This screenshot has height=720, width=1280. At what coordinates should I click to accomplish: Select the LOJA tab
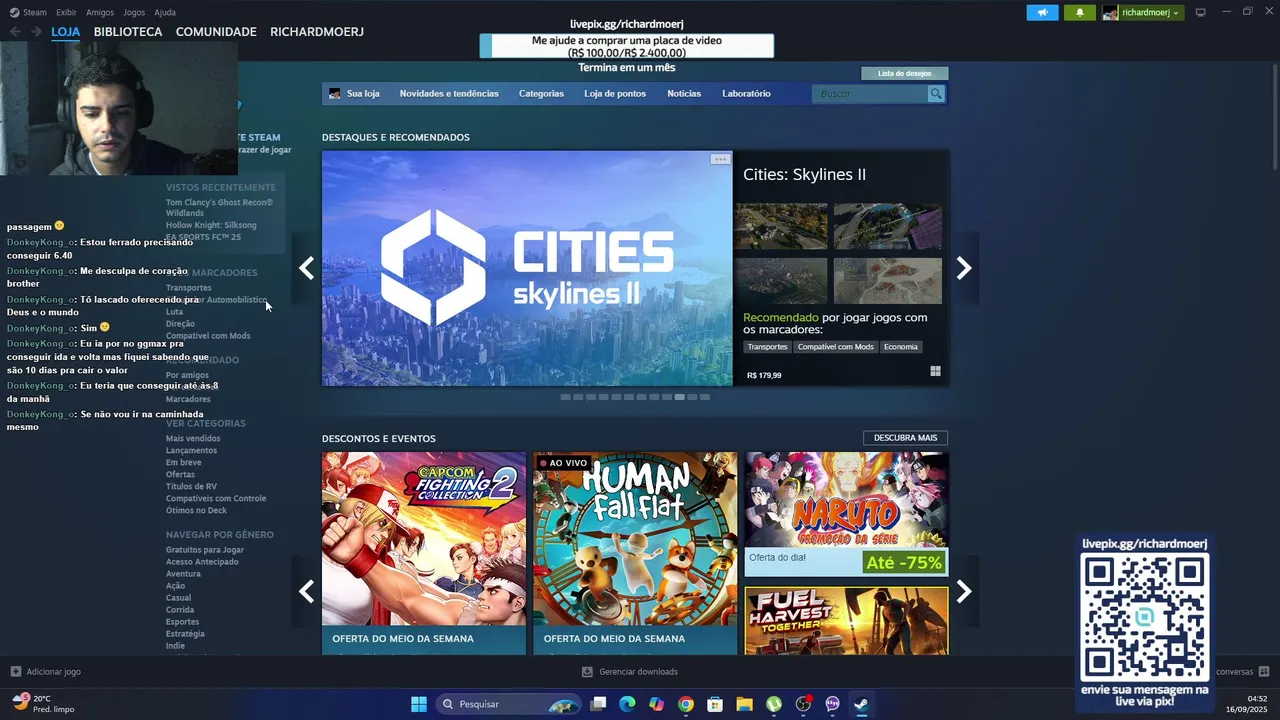(65, 32)
